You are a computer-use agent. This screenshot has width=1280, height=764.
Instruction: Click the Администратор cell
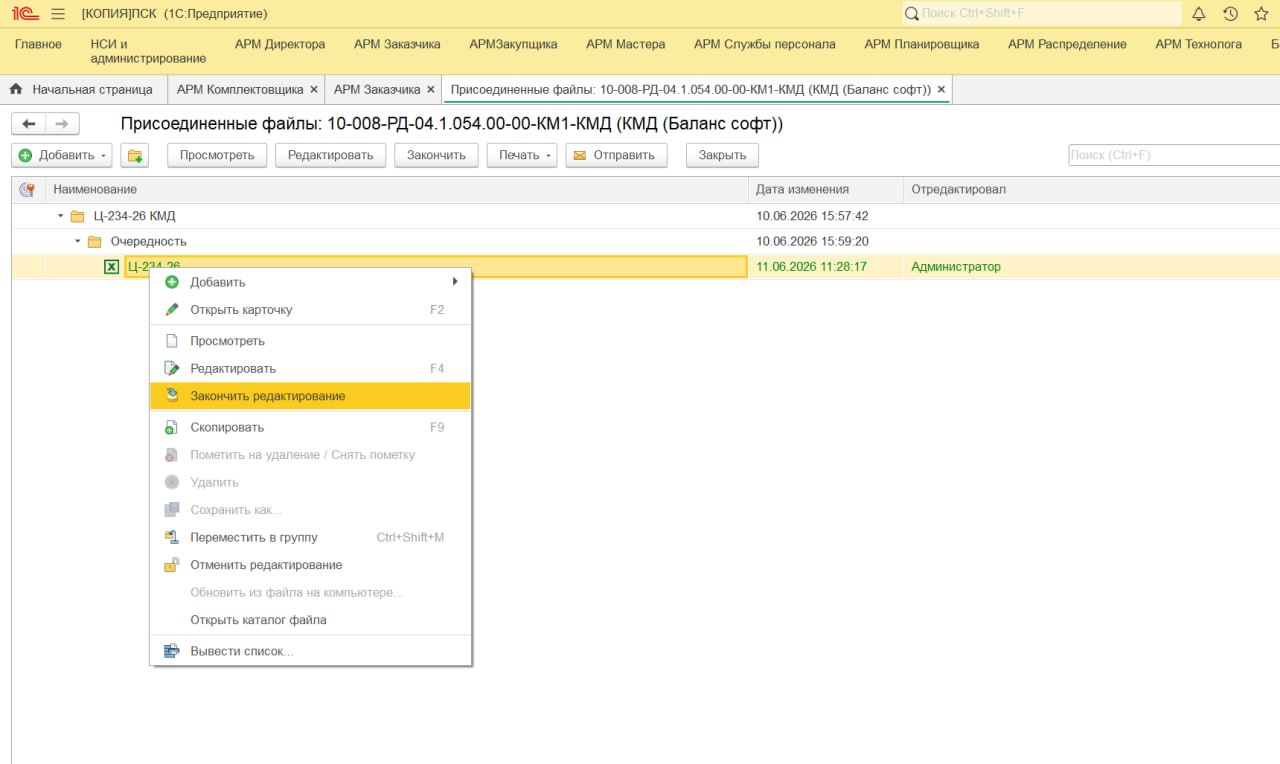956,267
